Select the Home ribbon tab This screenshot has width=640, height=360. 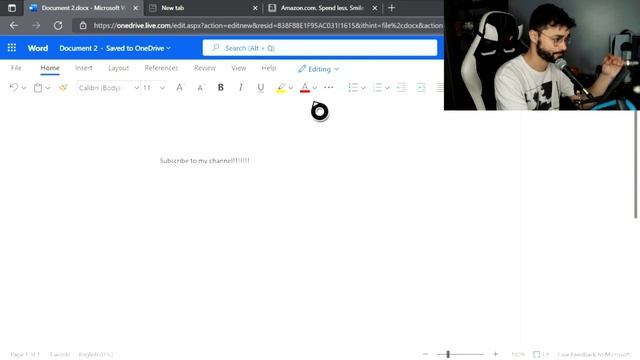(50, 68)
